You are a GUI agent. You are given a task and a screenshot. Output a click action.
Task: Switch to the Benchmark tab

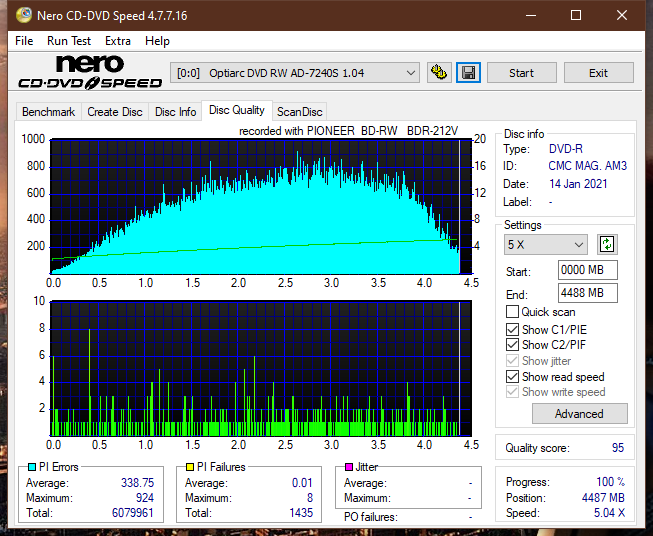[x=49, y=112]
